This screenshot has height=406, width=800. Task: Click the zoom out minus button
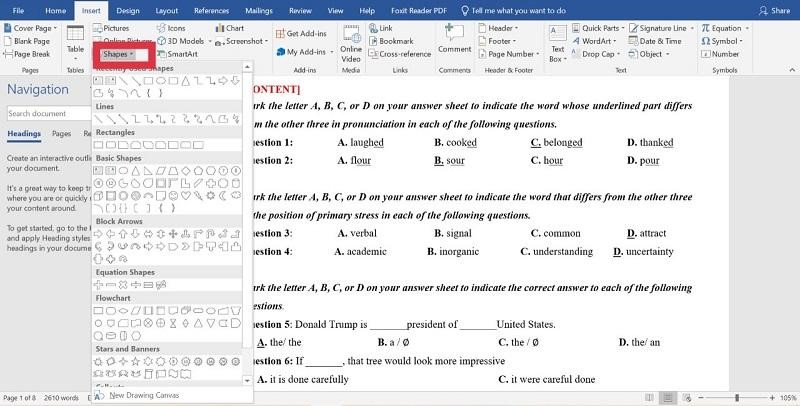coord(701,398)
